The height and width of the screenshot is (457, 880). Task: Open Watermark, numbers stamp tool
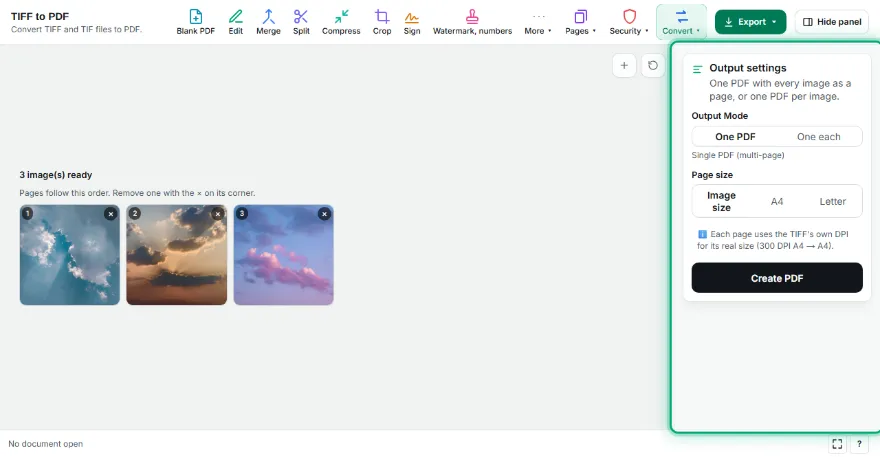point(472,22)
